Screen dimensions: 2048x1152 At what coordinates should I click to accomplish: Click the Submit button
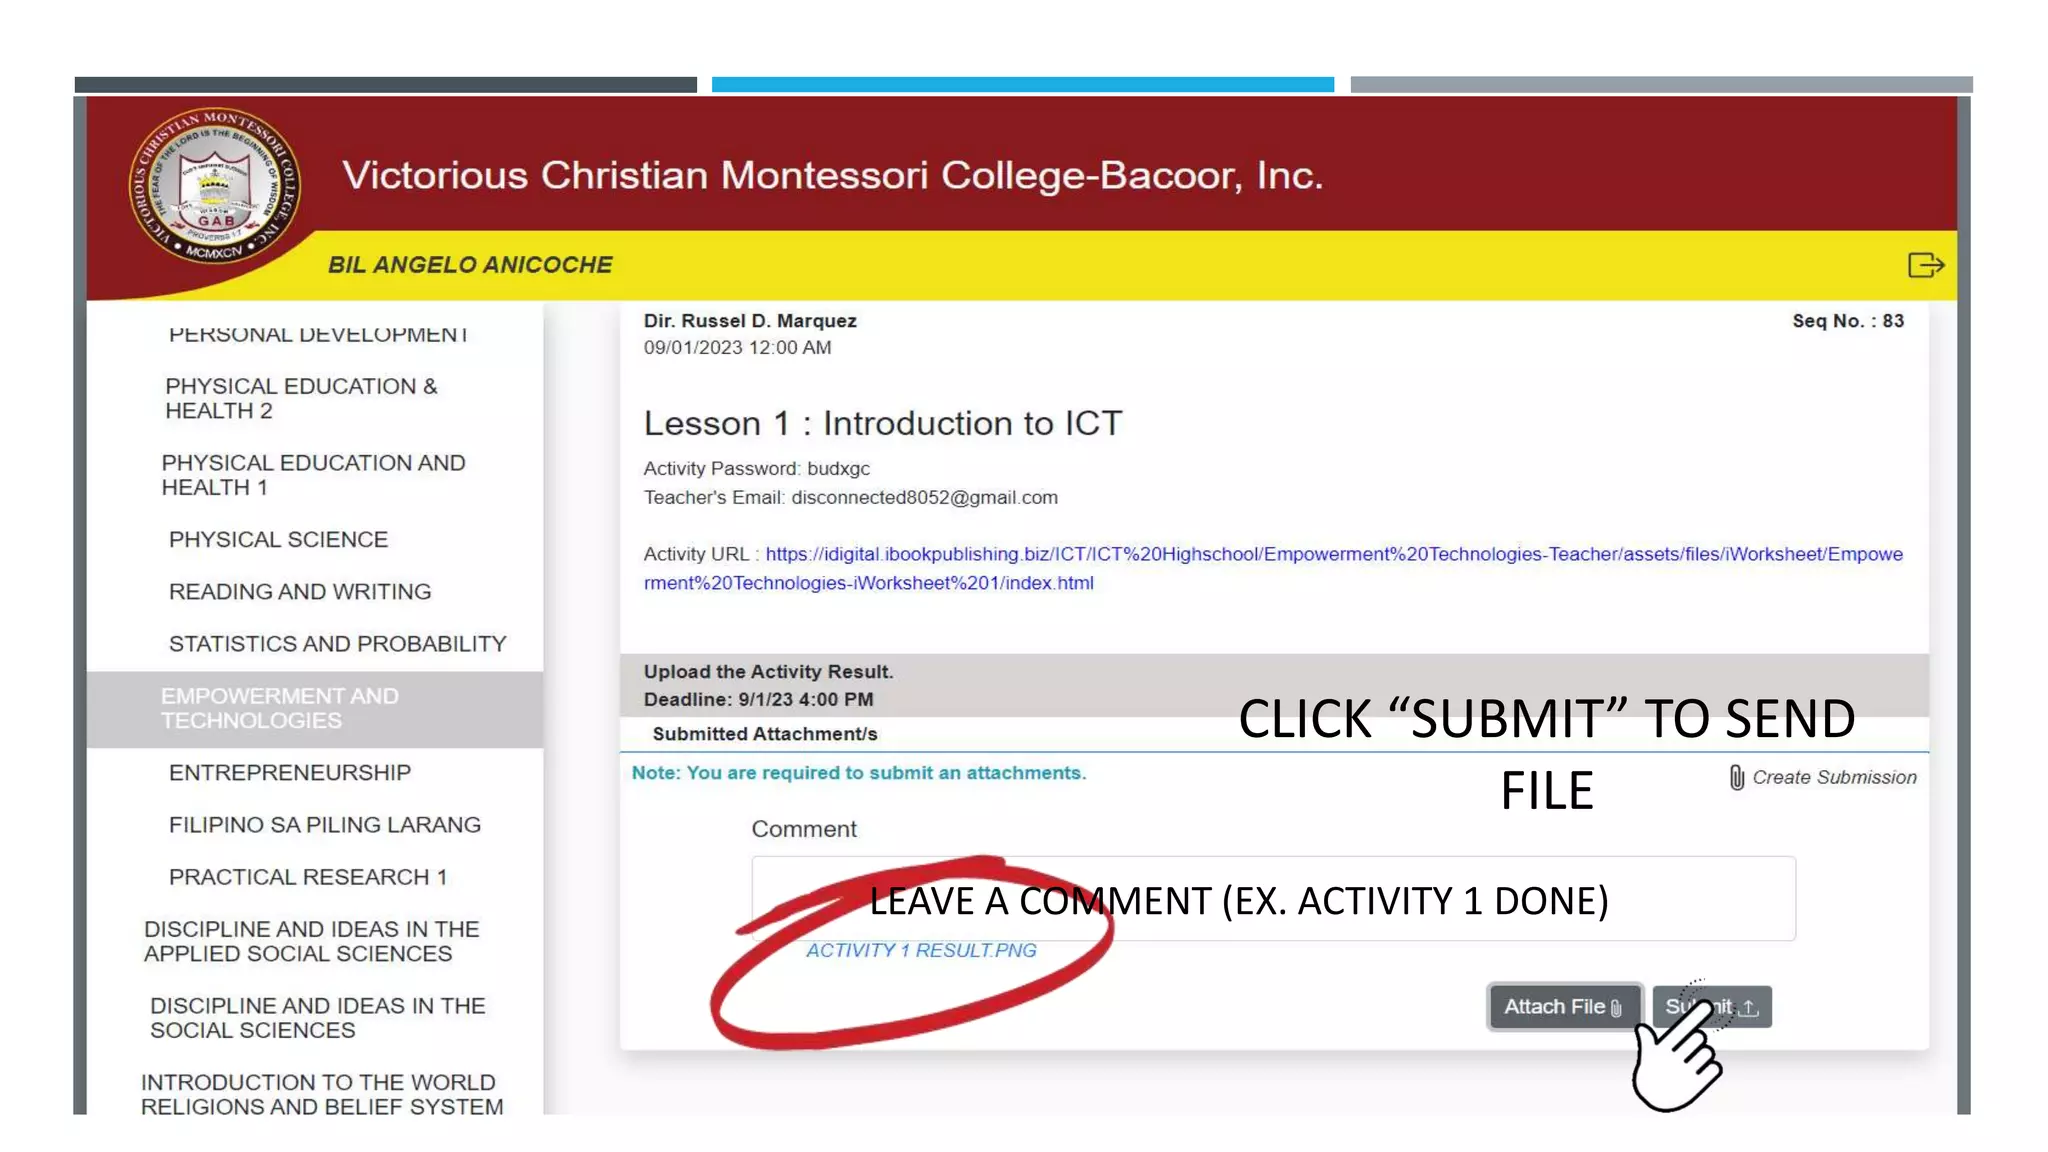tap(1711, 1007)
